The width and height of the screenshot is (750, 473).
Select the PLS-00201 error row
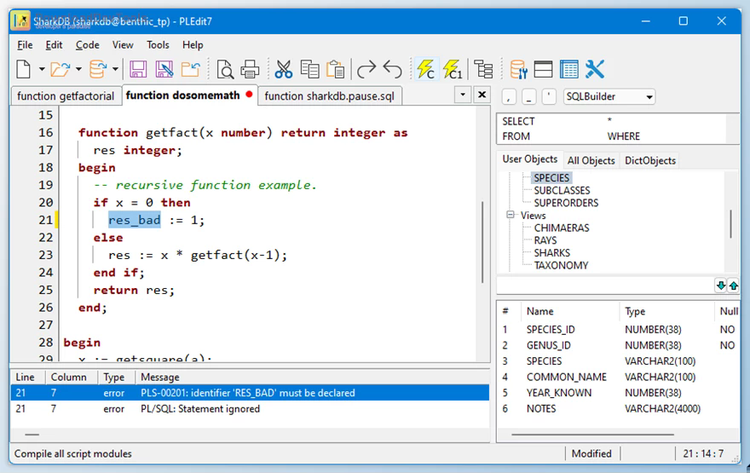pyautogui.click(x=250, y=393)
